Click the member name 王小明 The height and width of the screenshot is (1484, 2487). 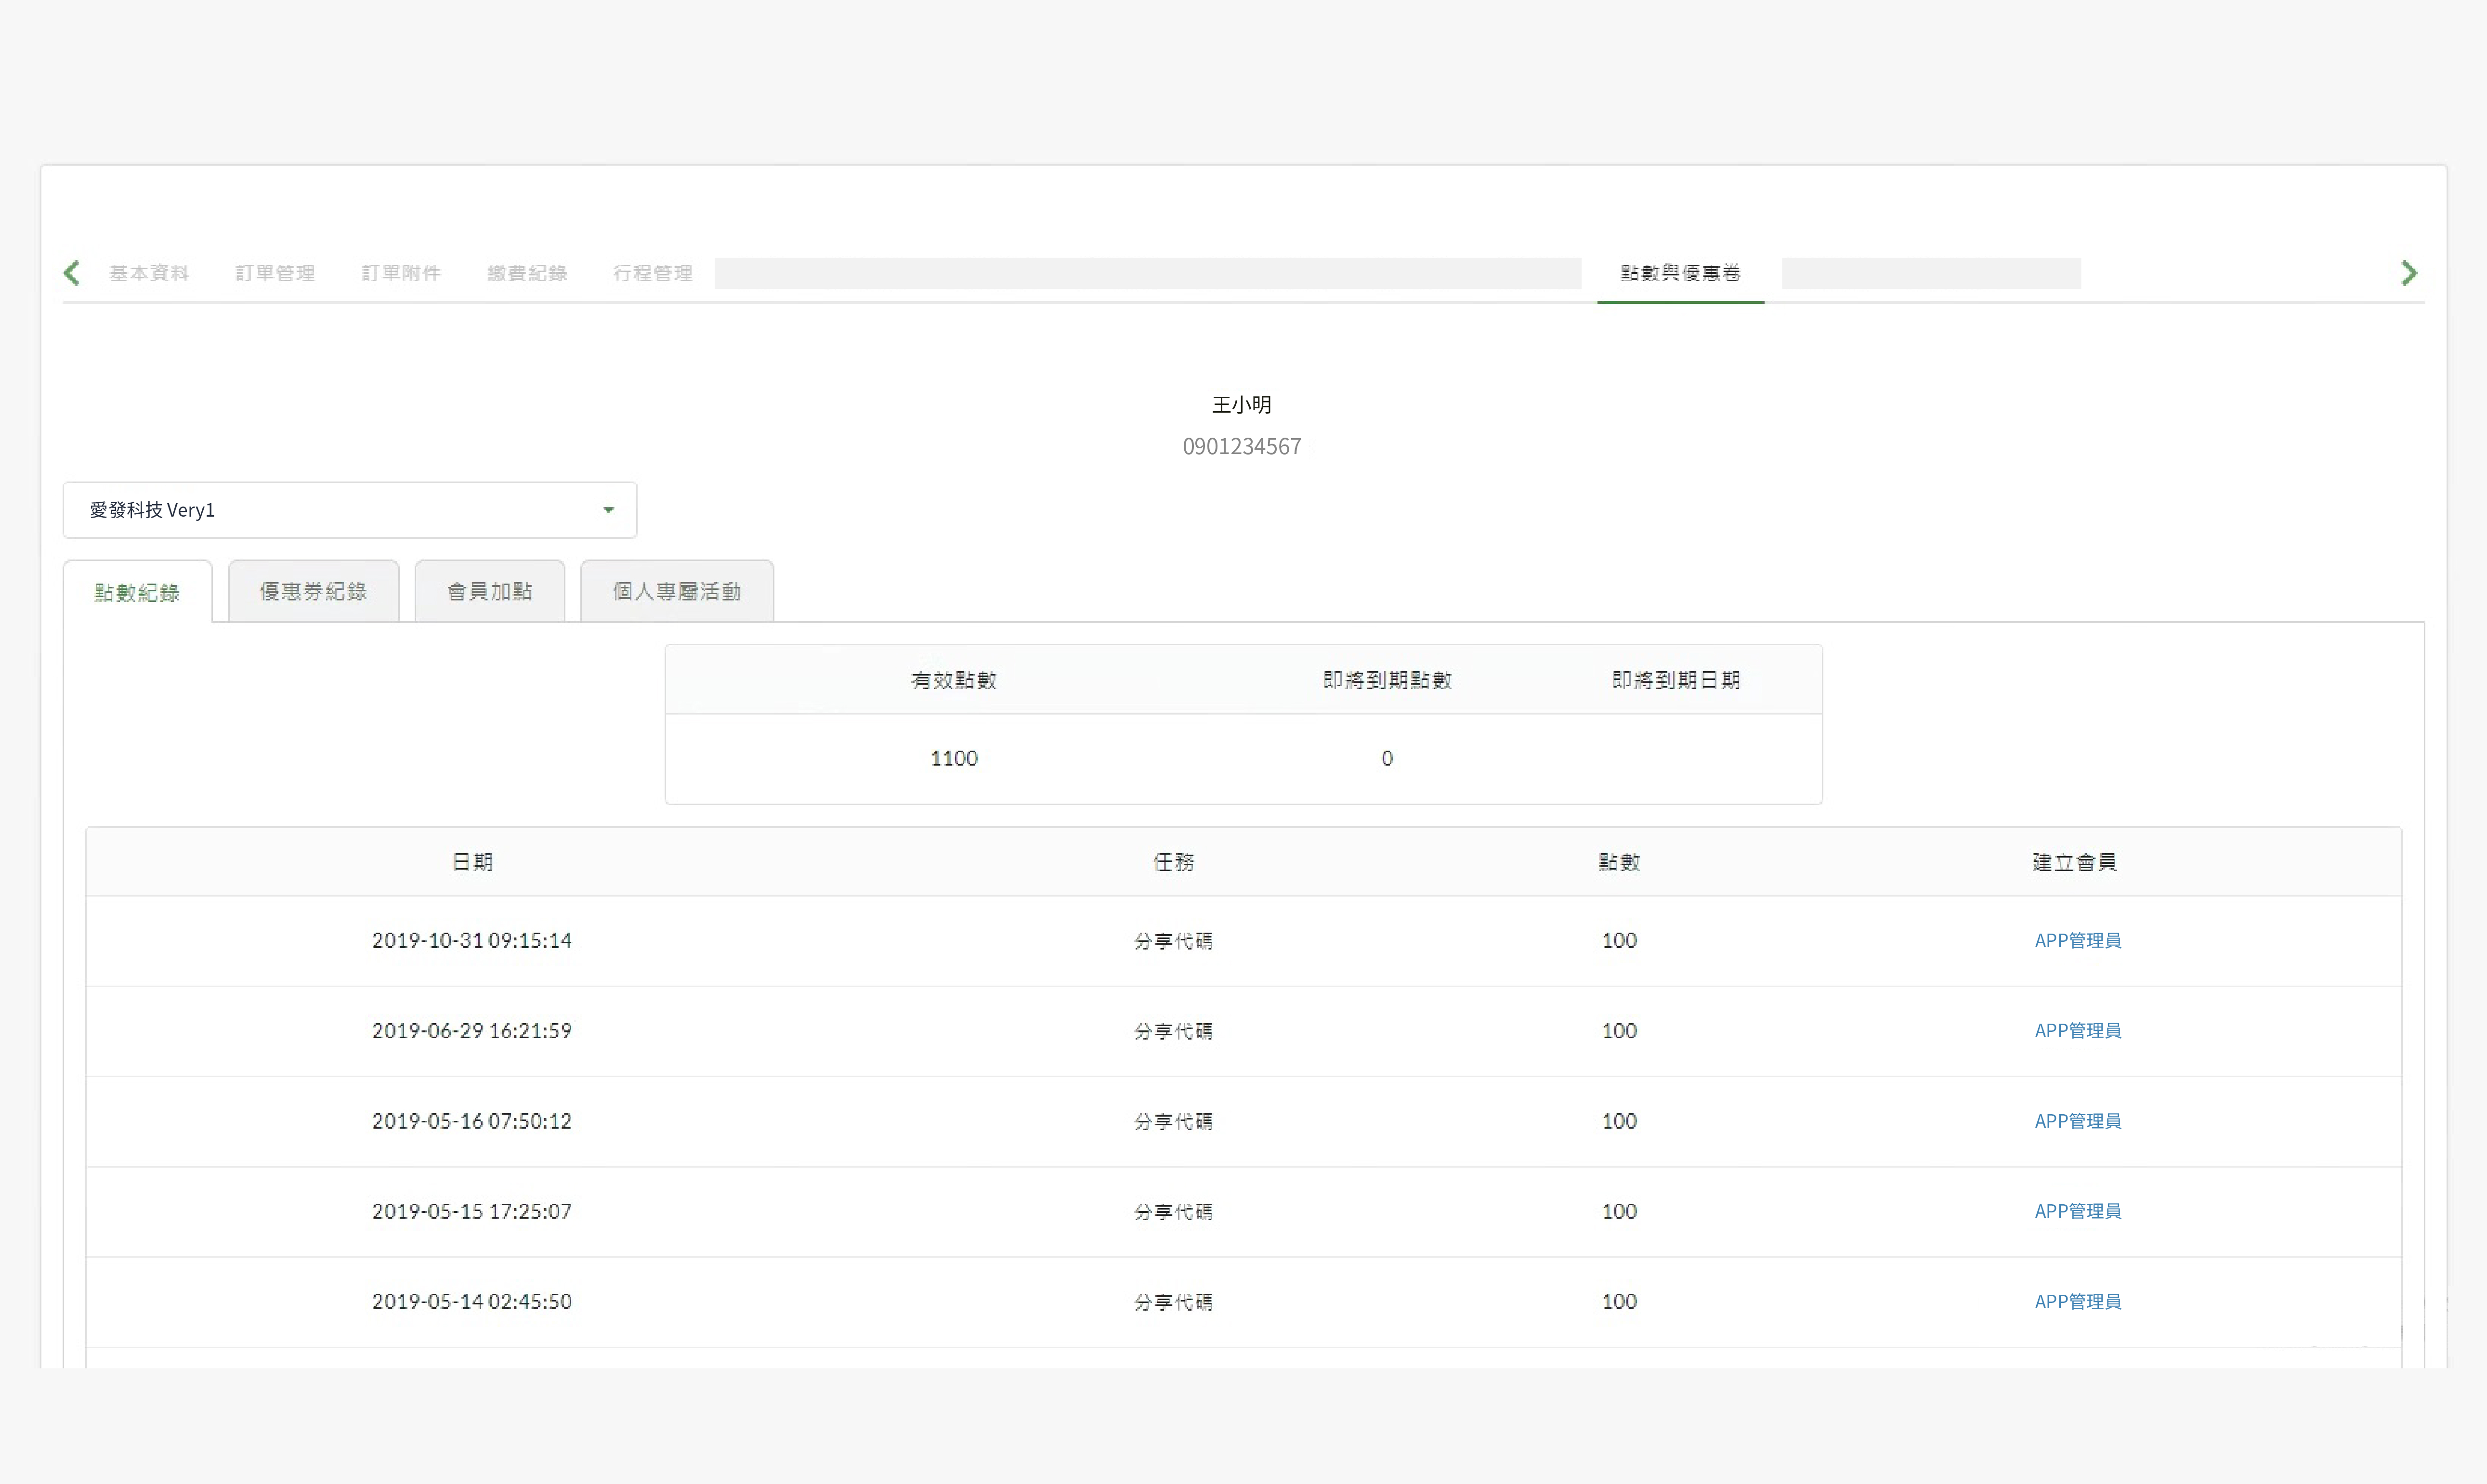pyautogui.click(x=1241, y=404)
